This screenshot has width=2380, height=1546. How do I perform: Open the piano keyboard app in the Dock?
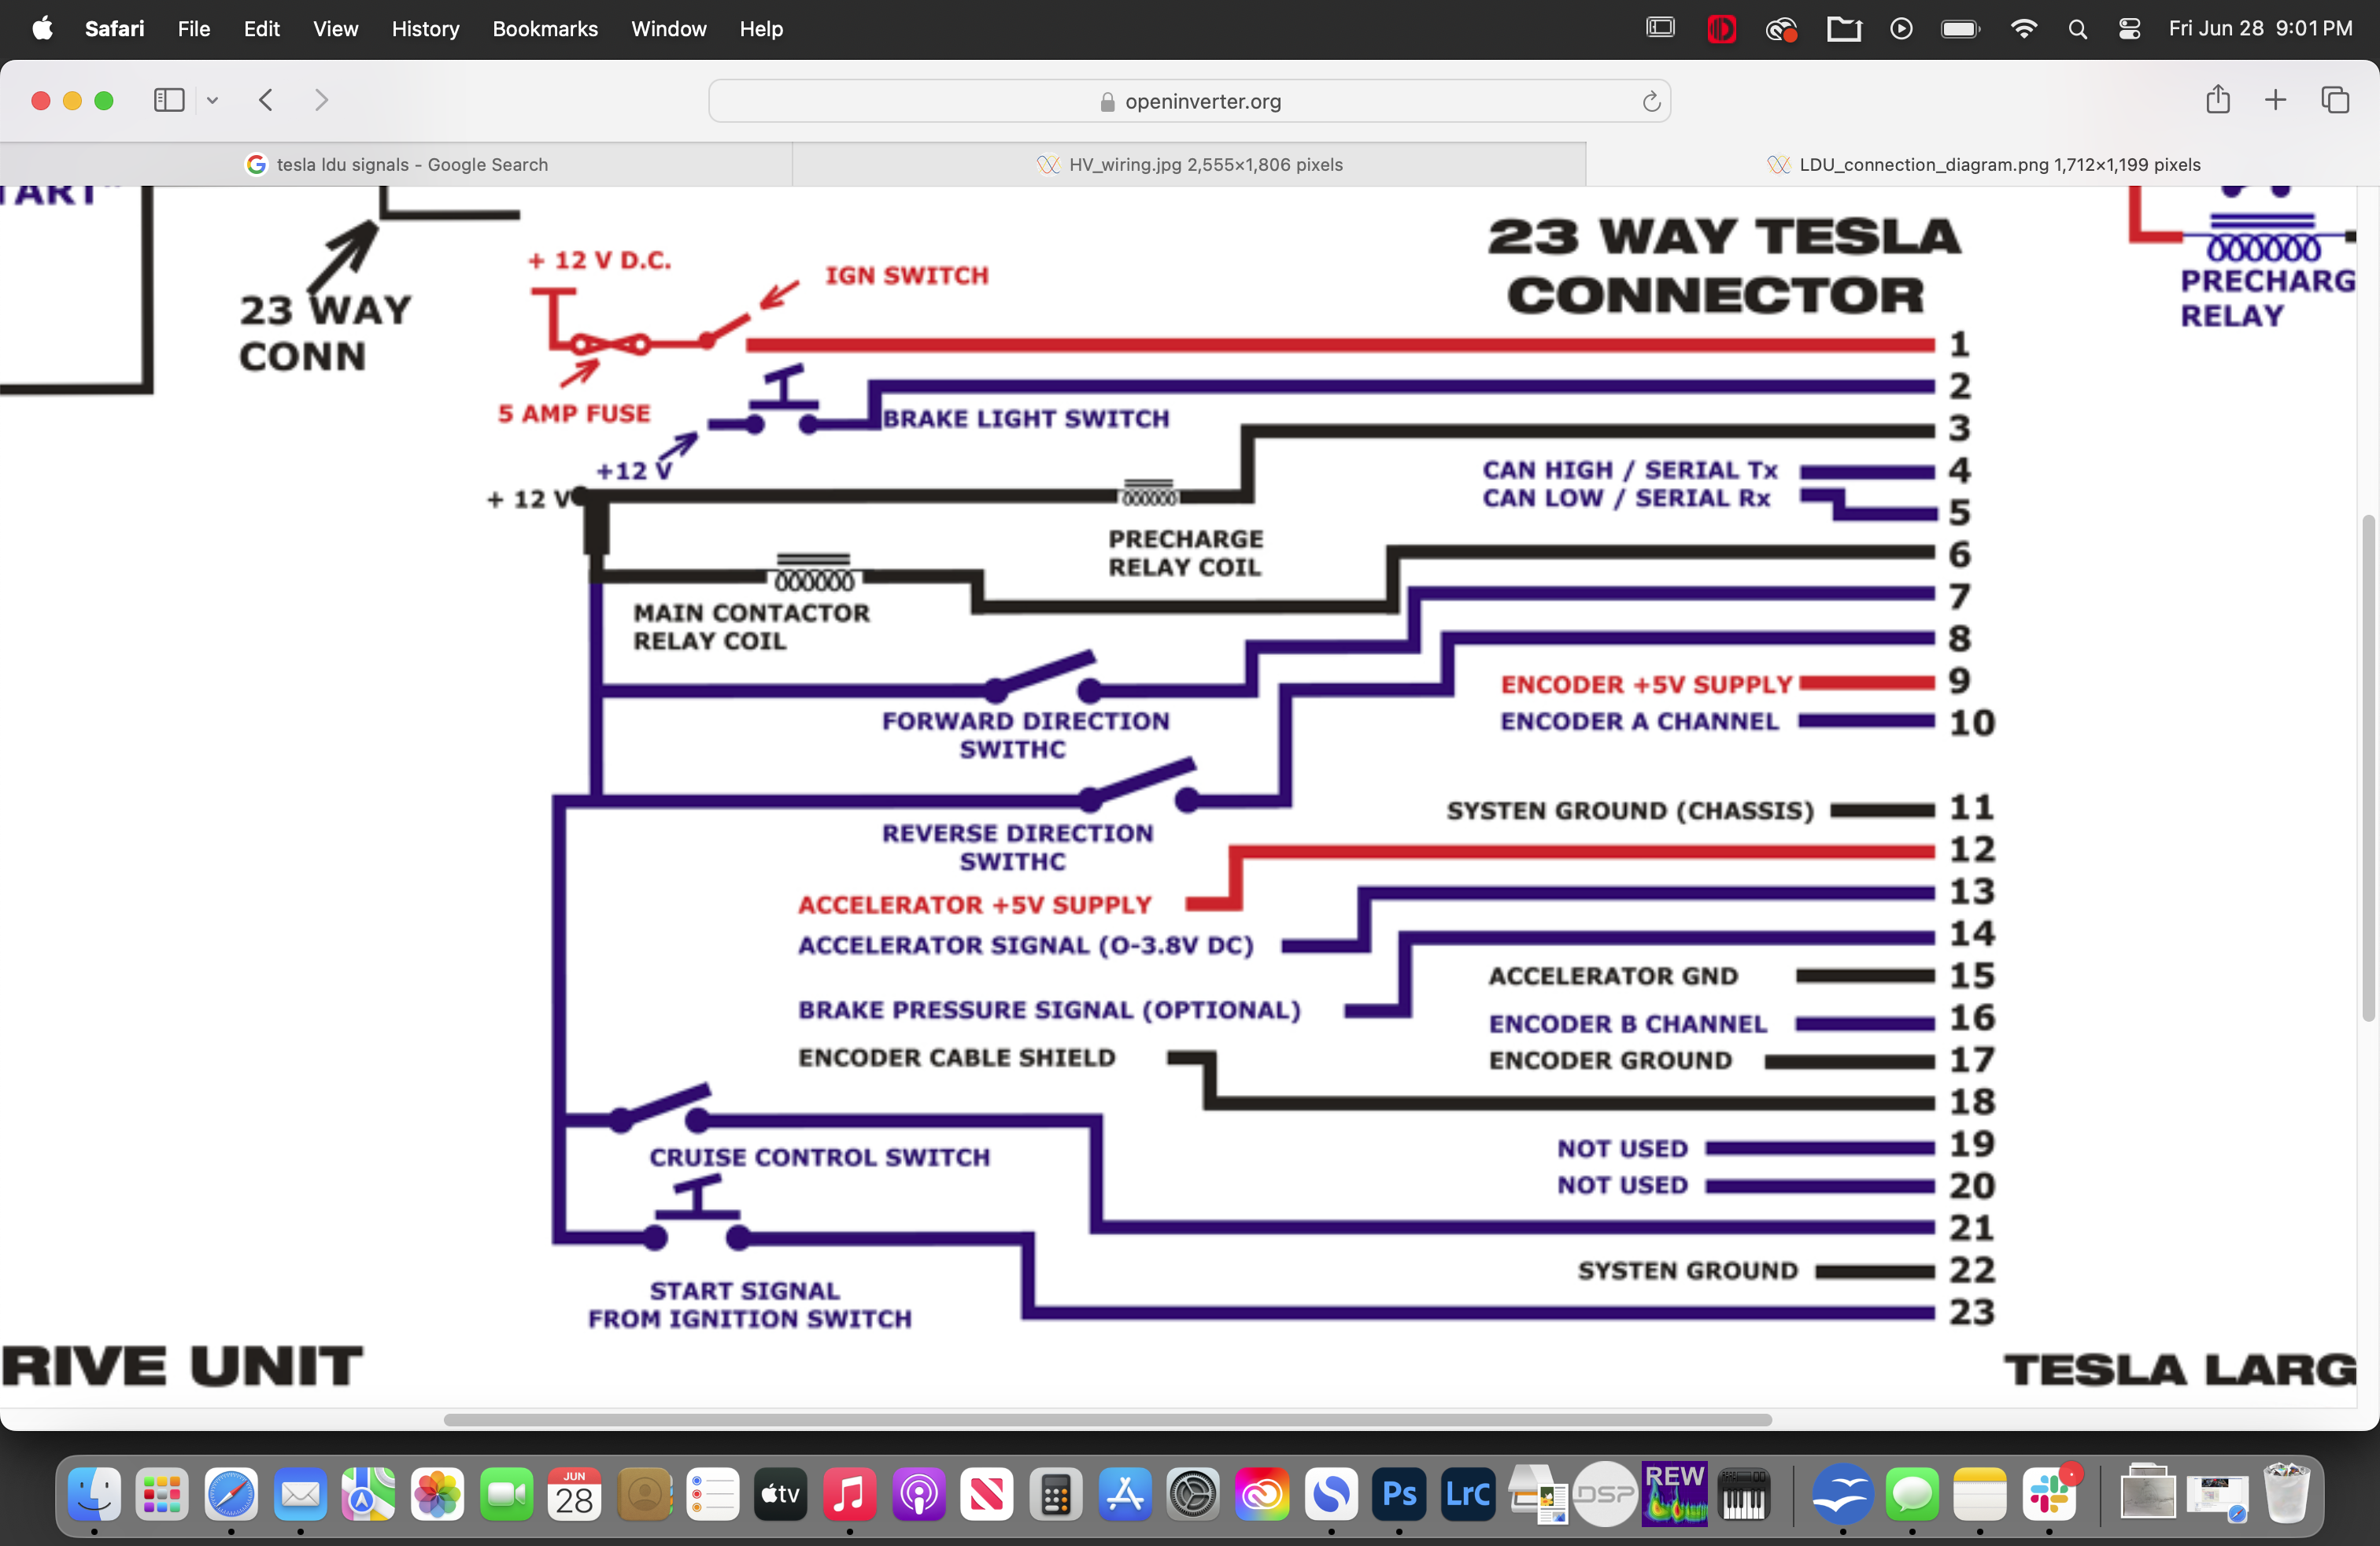click(1744, 1494)
